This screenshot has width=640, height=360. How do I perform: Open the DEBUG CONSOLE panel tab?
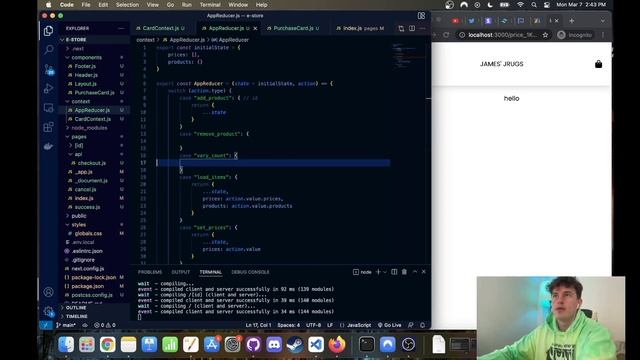pyautogui.click(x=250, y=272)
